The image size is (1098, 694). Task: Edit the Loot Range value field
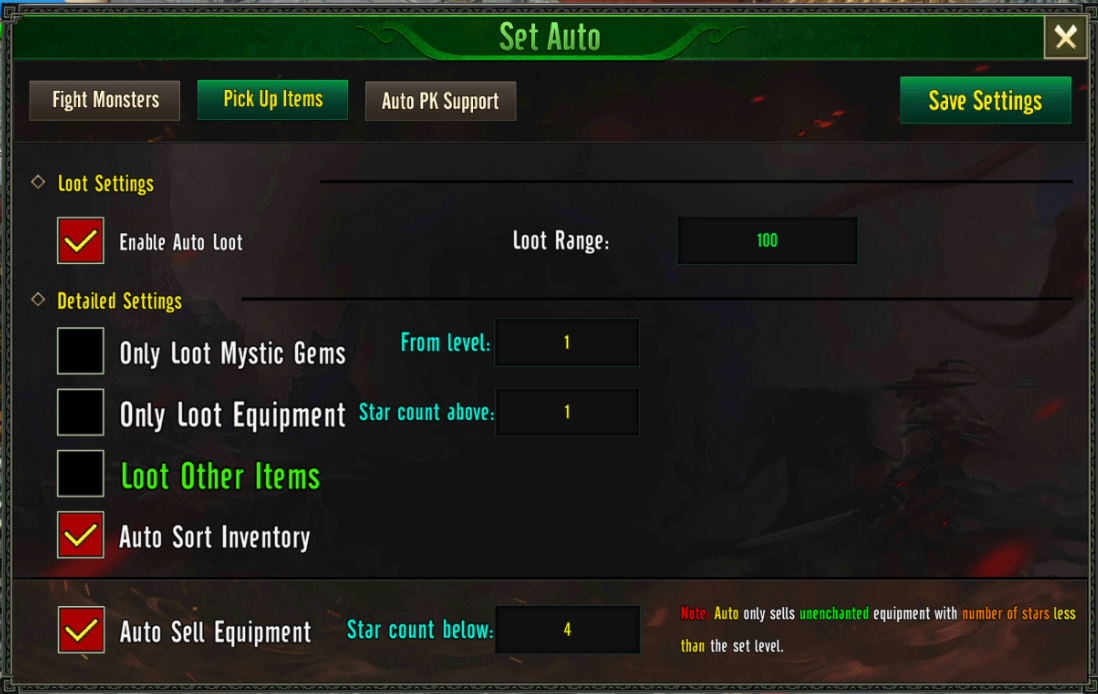pyautogui.click(x=767, y=240)
